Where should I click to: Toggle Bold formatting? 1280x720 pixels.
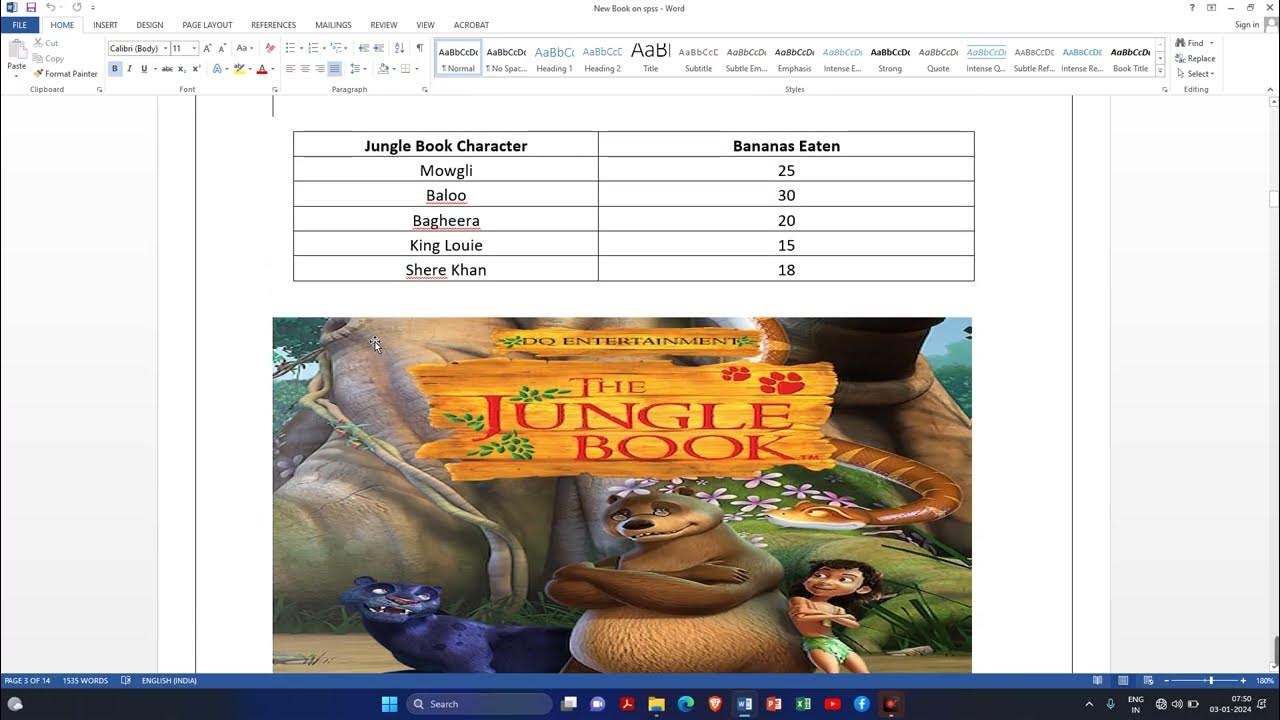[115, 69]
